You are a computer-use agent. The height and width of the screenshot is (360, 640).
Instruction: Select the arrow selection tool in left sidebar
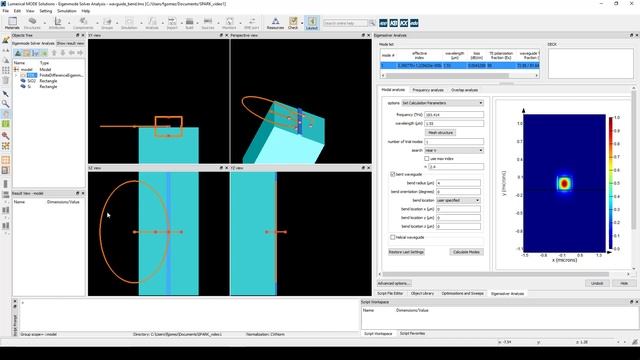point(5,94)
